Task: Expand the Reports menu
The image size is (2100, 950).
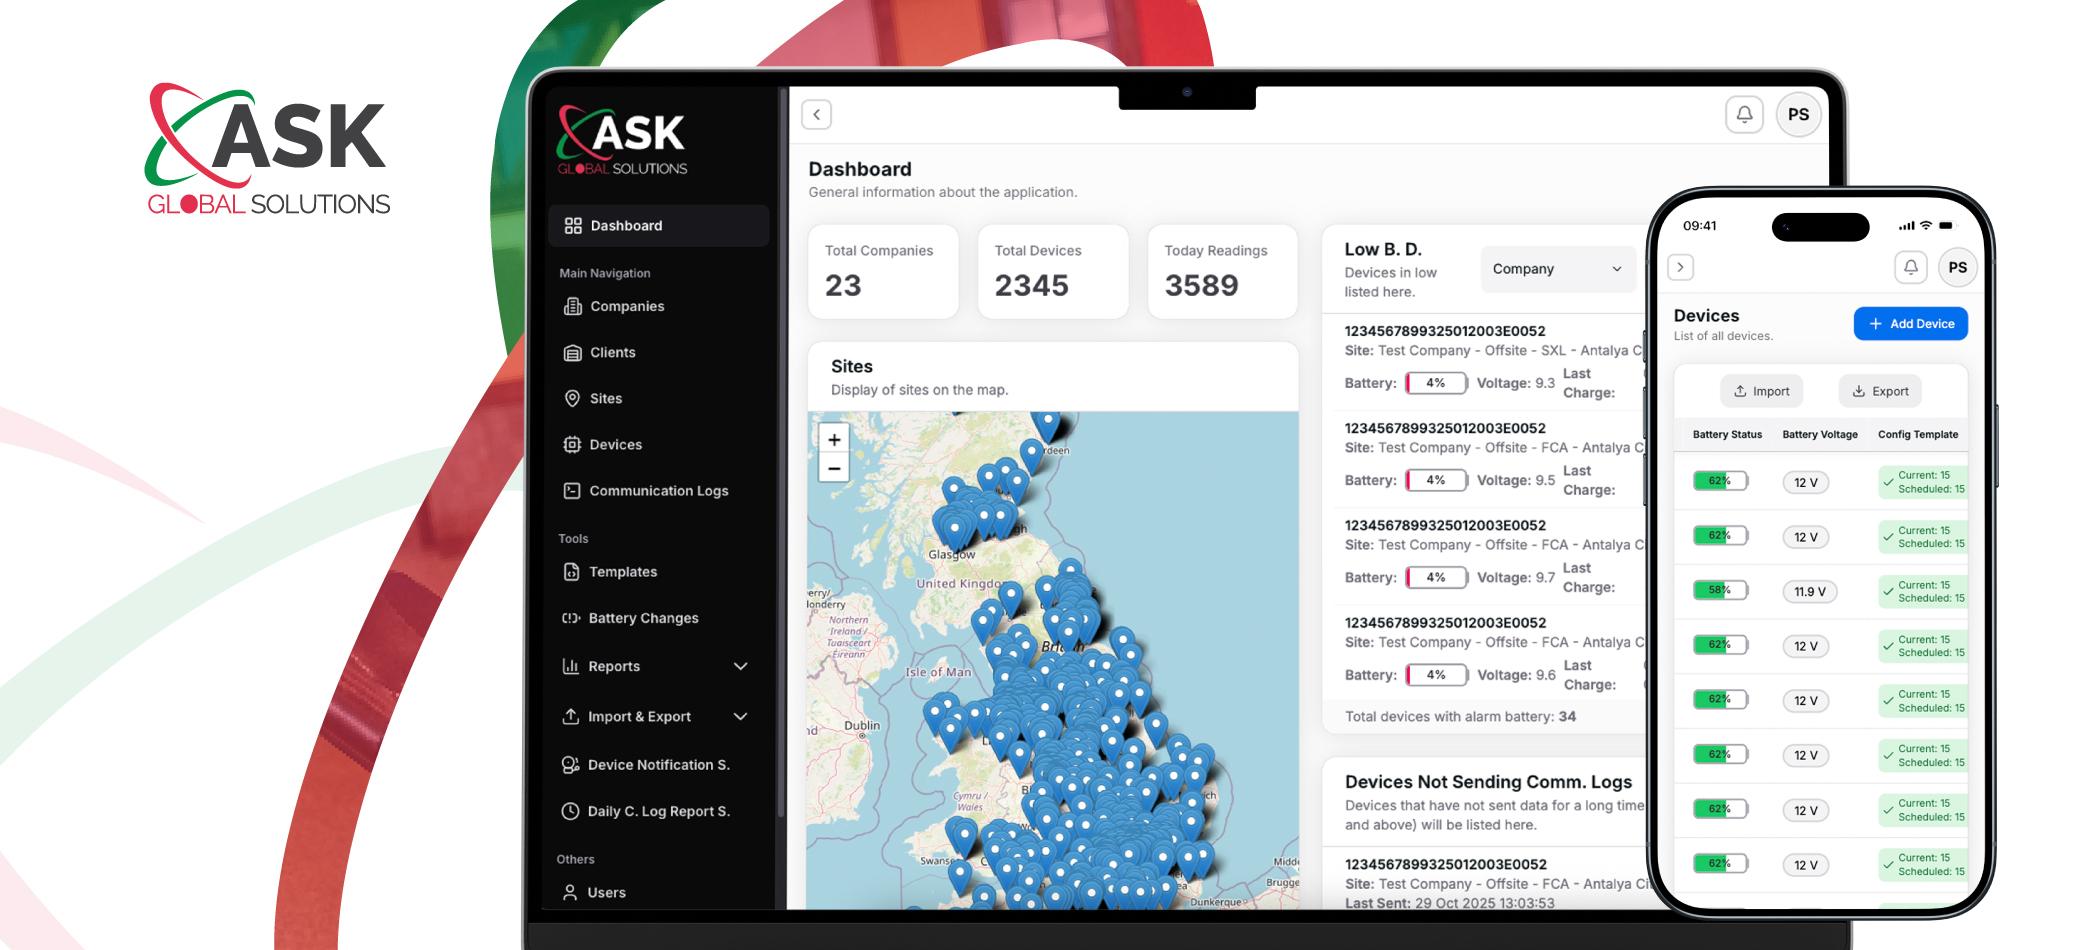Action: [614, 666]
